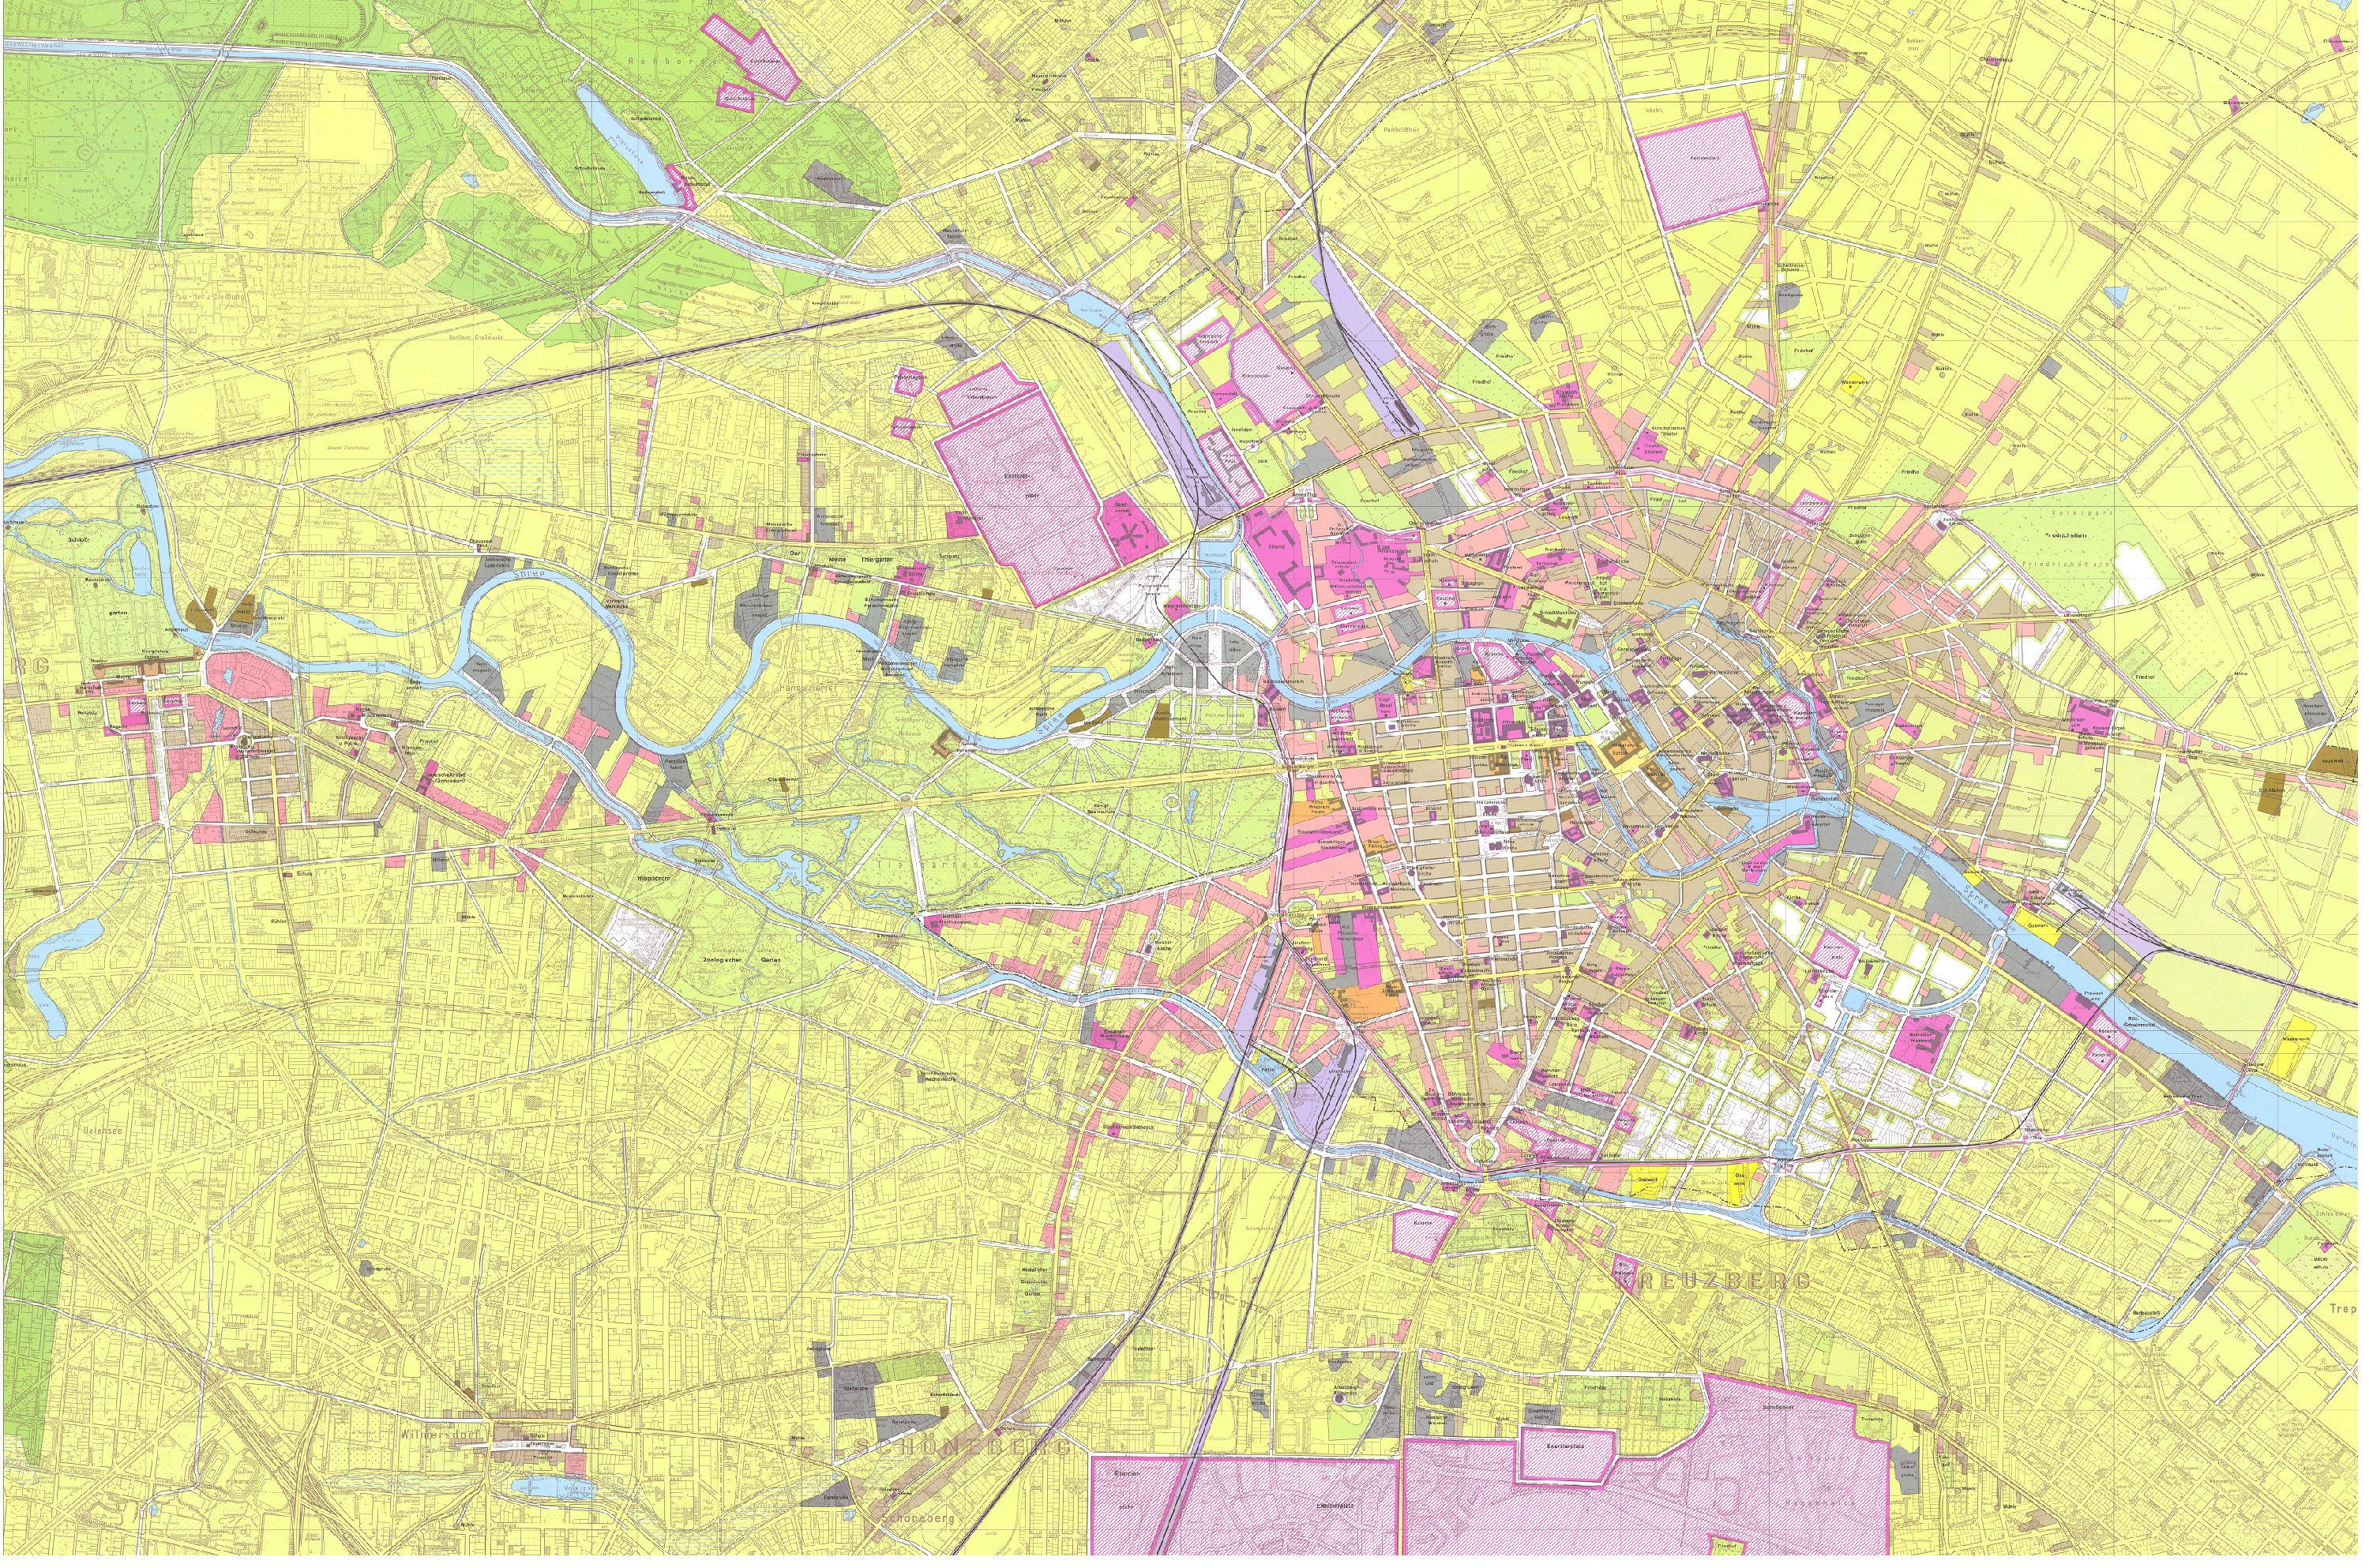This screenshot has width=2369, height=1568.
Task: Click the KREUZBERG district label
Action: coord(1714,1282)
